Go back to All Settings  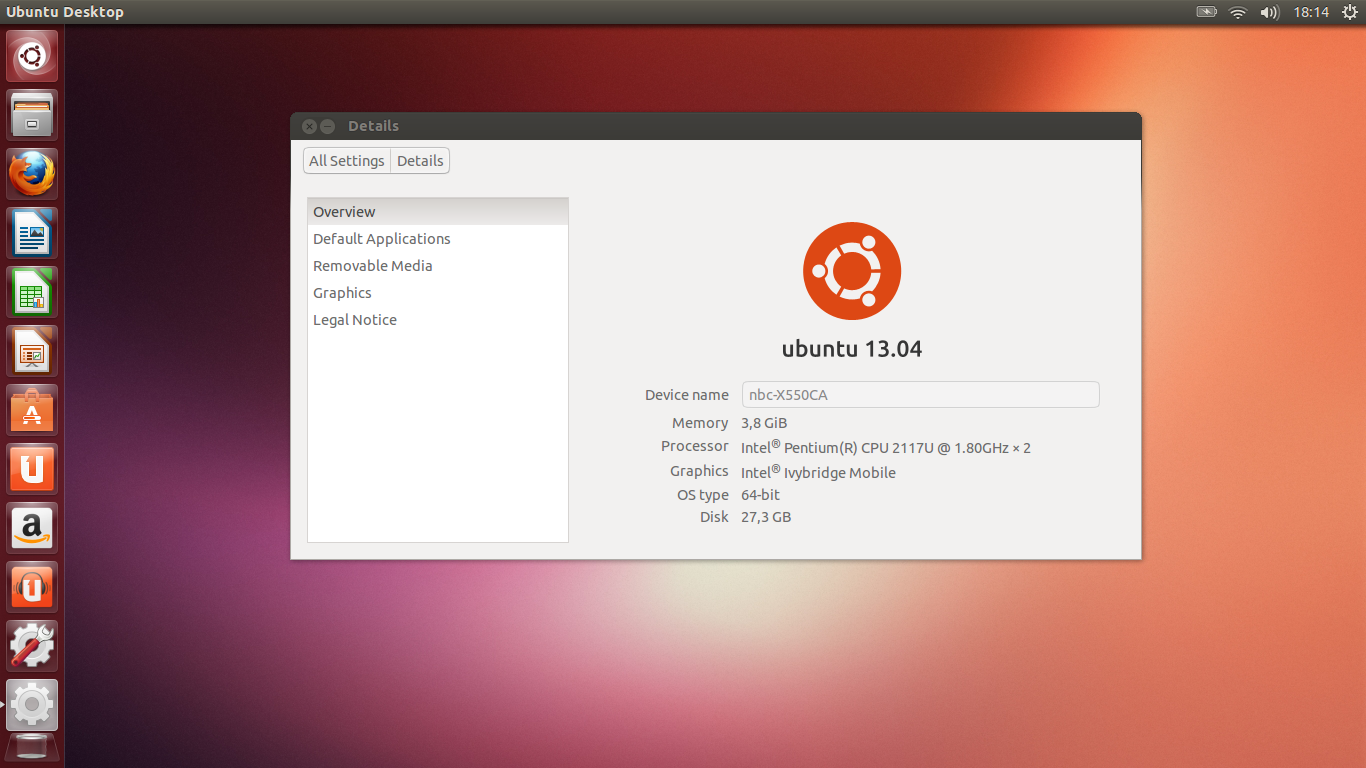[x=347, y=161]
